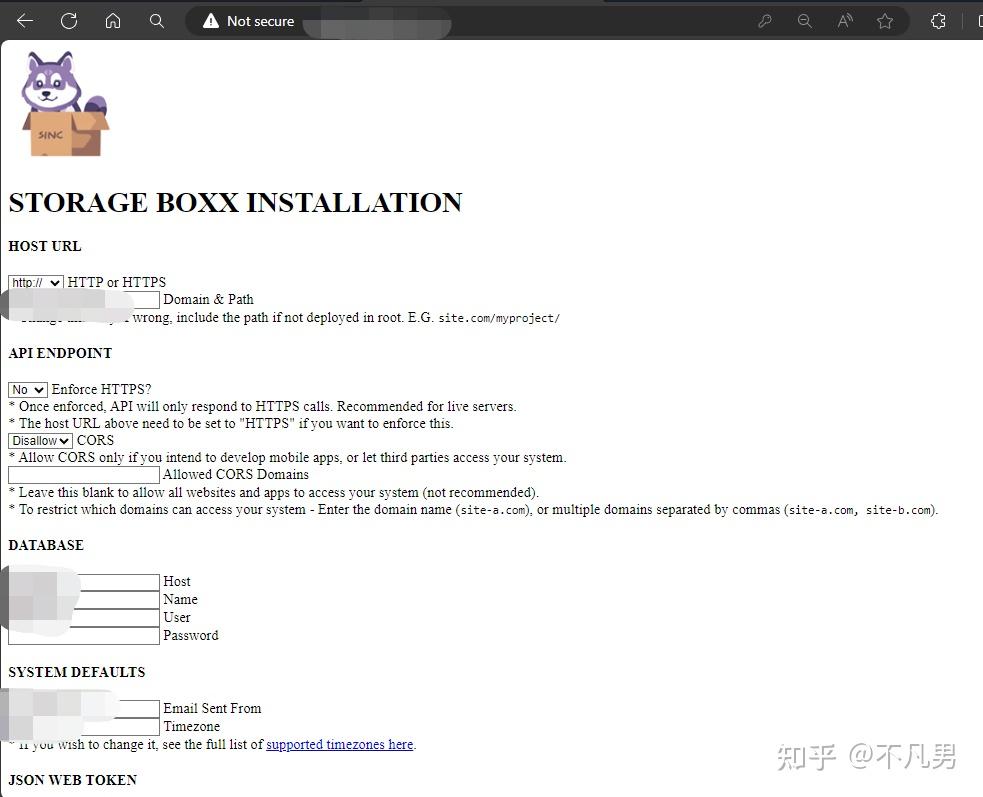The width and height of the screenshot is (983, 797).
Task: Expand the Enforce HTTPS dropdown
Action: pos(27,389)
